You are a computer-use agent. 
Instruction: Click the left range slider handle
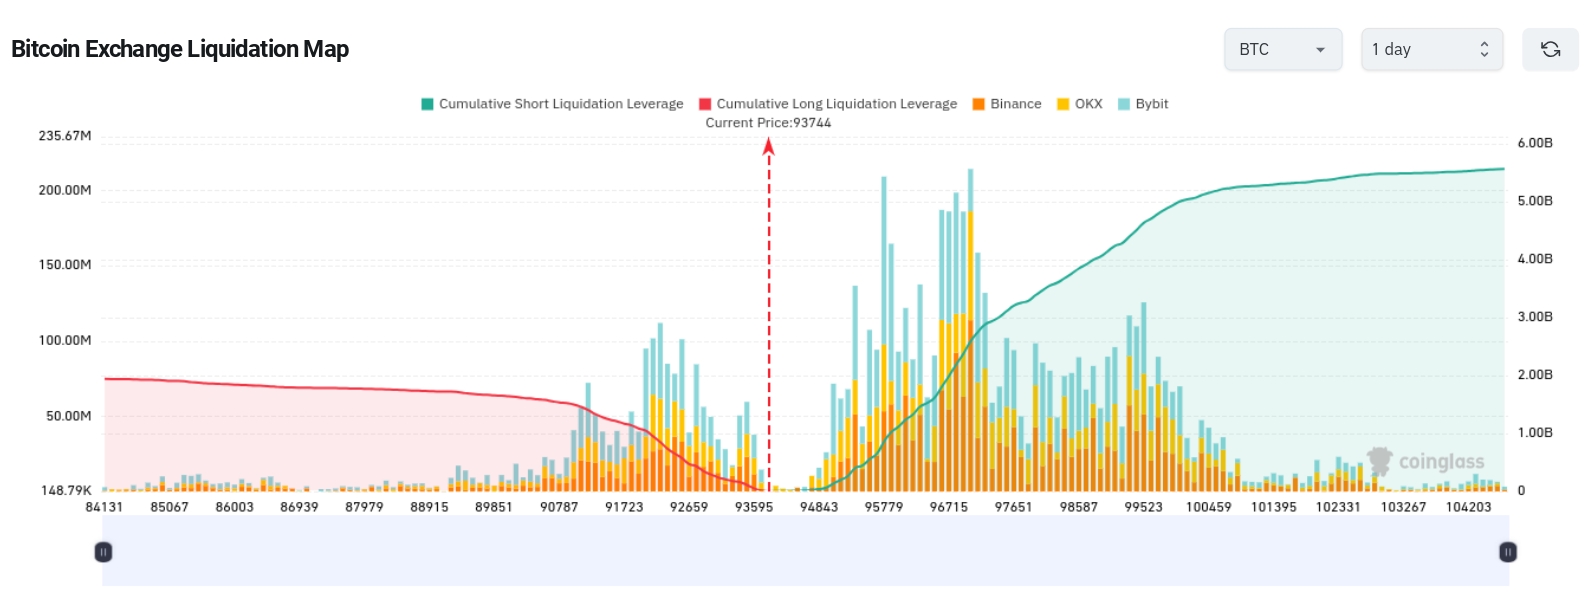103,552
